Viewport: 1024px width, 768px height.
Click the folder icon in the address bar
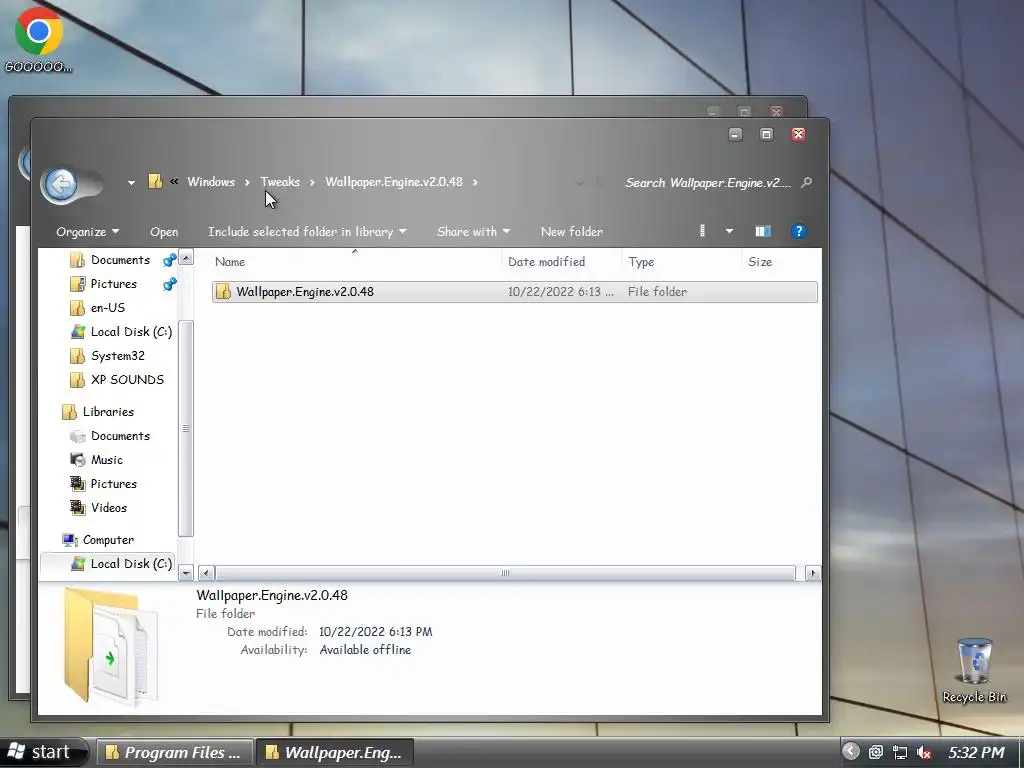tap(155, 182)
